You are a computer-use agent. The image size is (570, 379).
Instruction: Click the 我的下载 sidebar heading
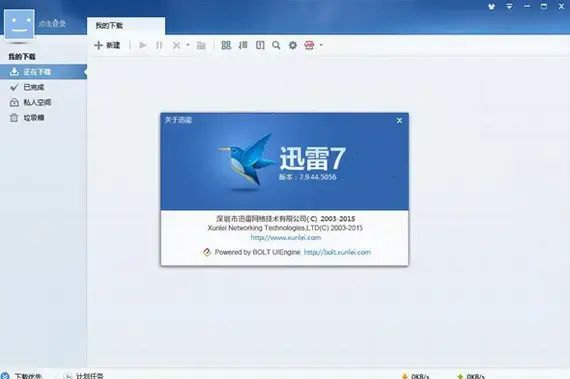(22, 57)
